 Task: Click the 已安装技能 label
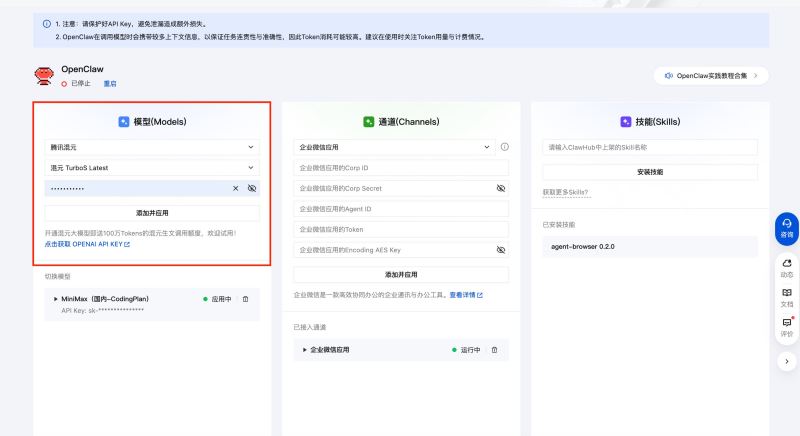coord(559,224)
